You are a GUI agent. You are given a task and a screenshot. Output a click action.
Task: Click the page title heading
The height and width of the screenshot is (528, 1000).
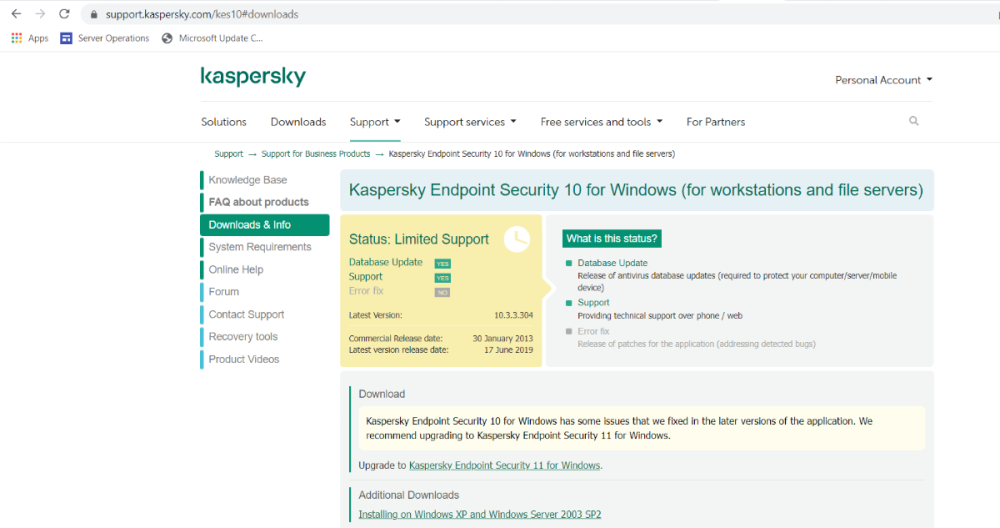[636, 190]
